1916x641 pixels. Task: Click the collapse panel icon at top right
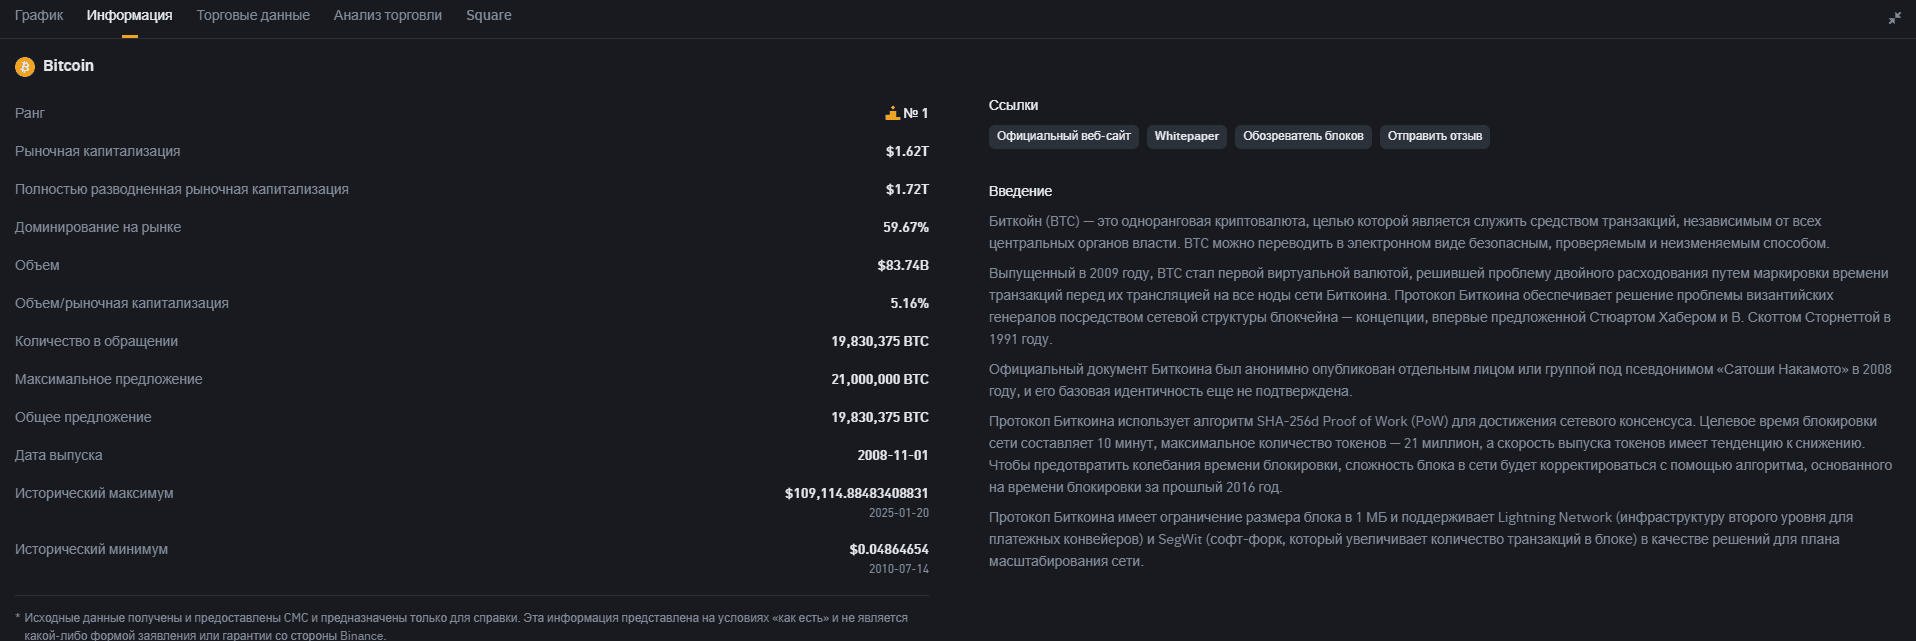pyautogui.click(x=1894, y=18)
